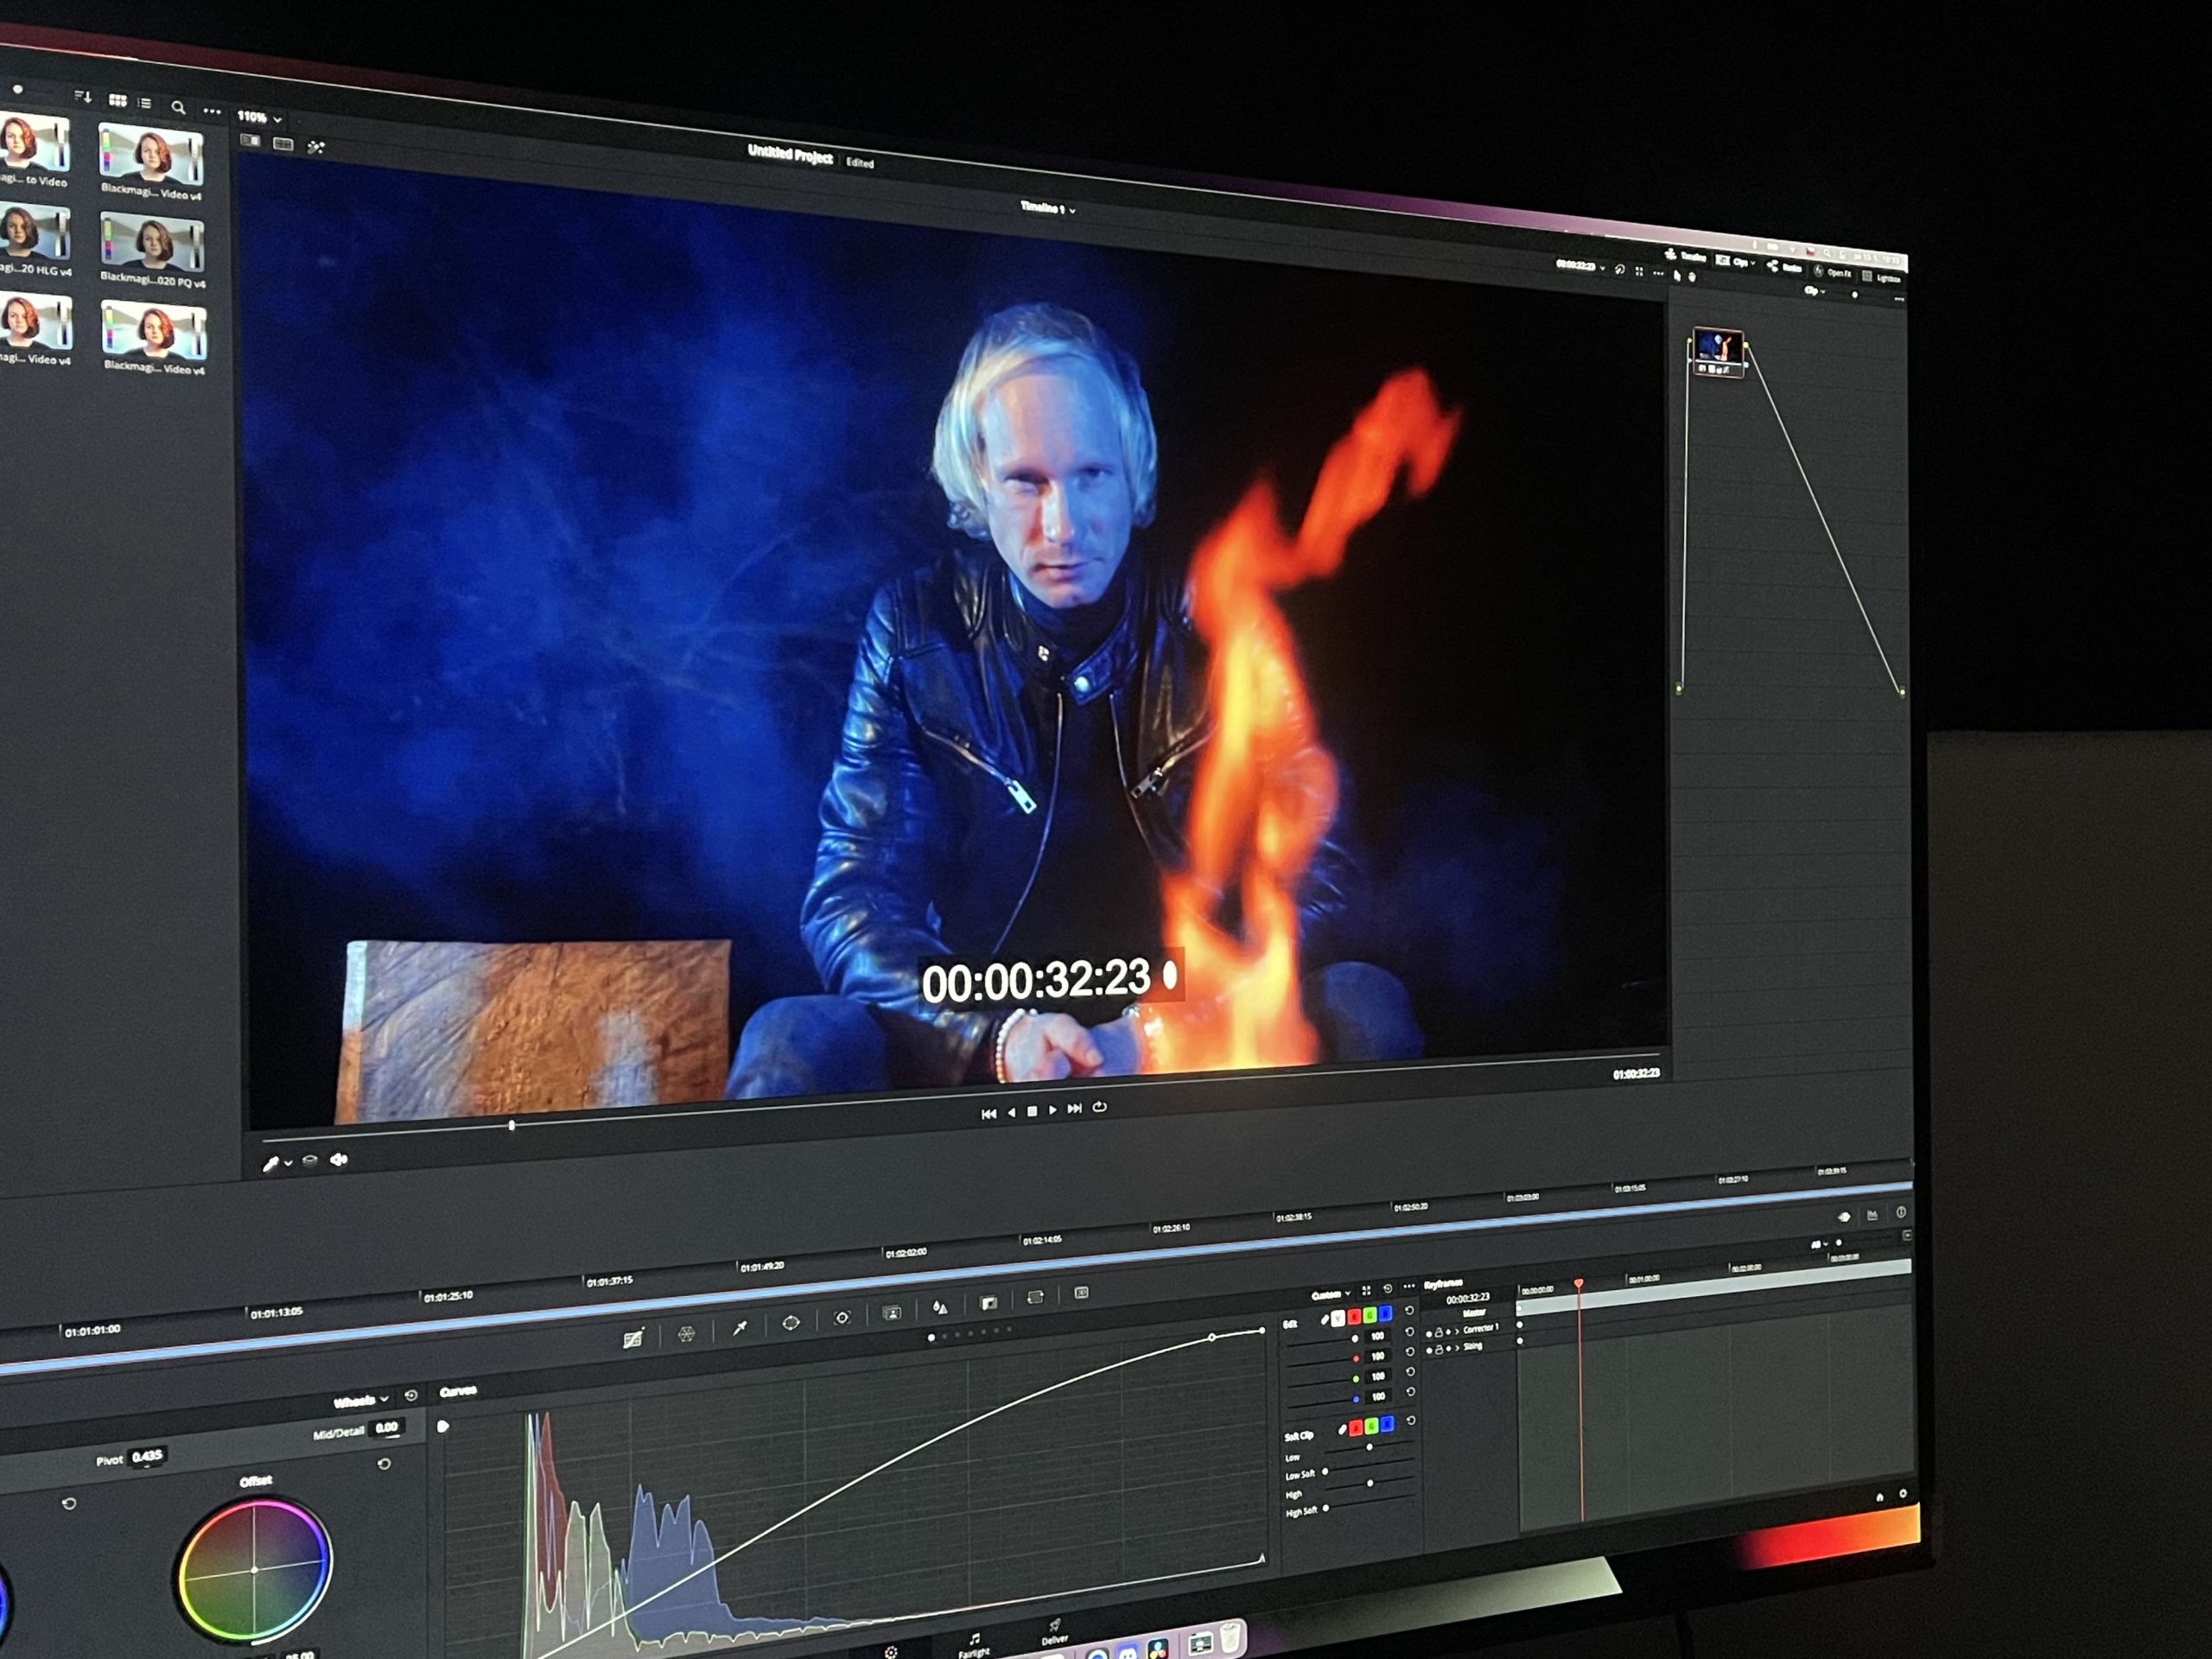Open the Color Warper palette
This screenshot has width=2212, height=1659.
686,1333
